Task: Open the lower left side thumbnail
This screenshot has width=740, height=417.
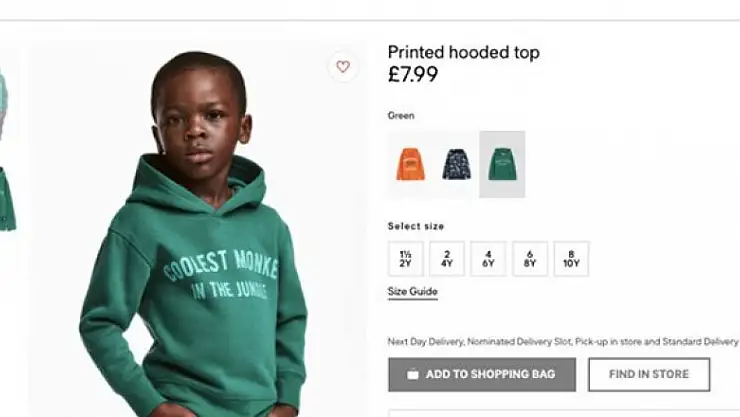Action: [7, 200]
